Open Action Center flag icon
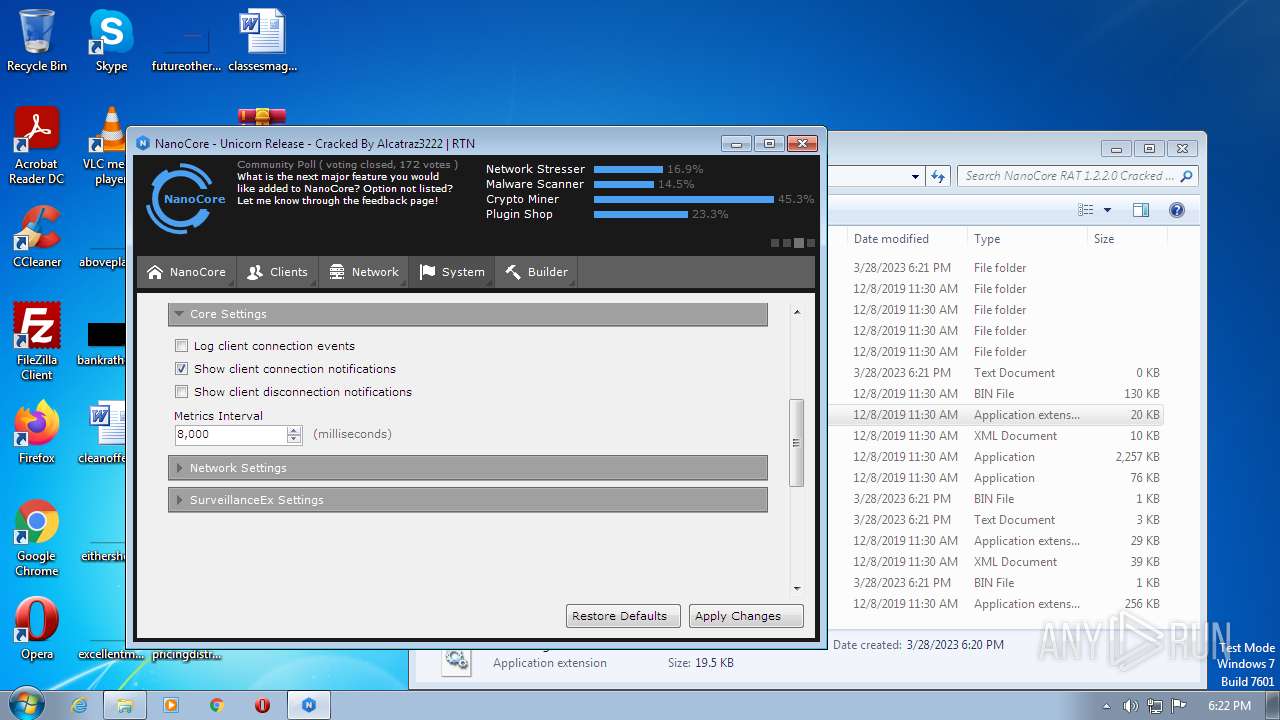Image resolution: width=1280 pixels, height=720 pixels. (x=1179, y=705)
